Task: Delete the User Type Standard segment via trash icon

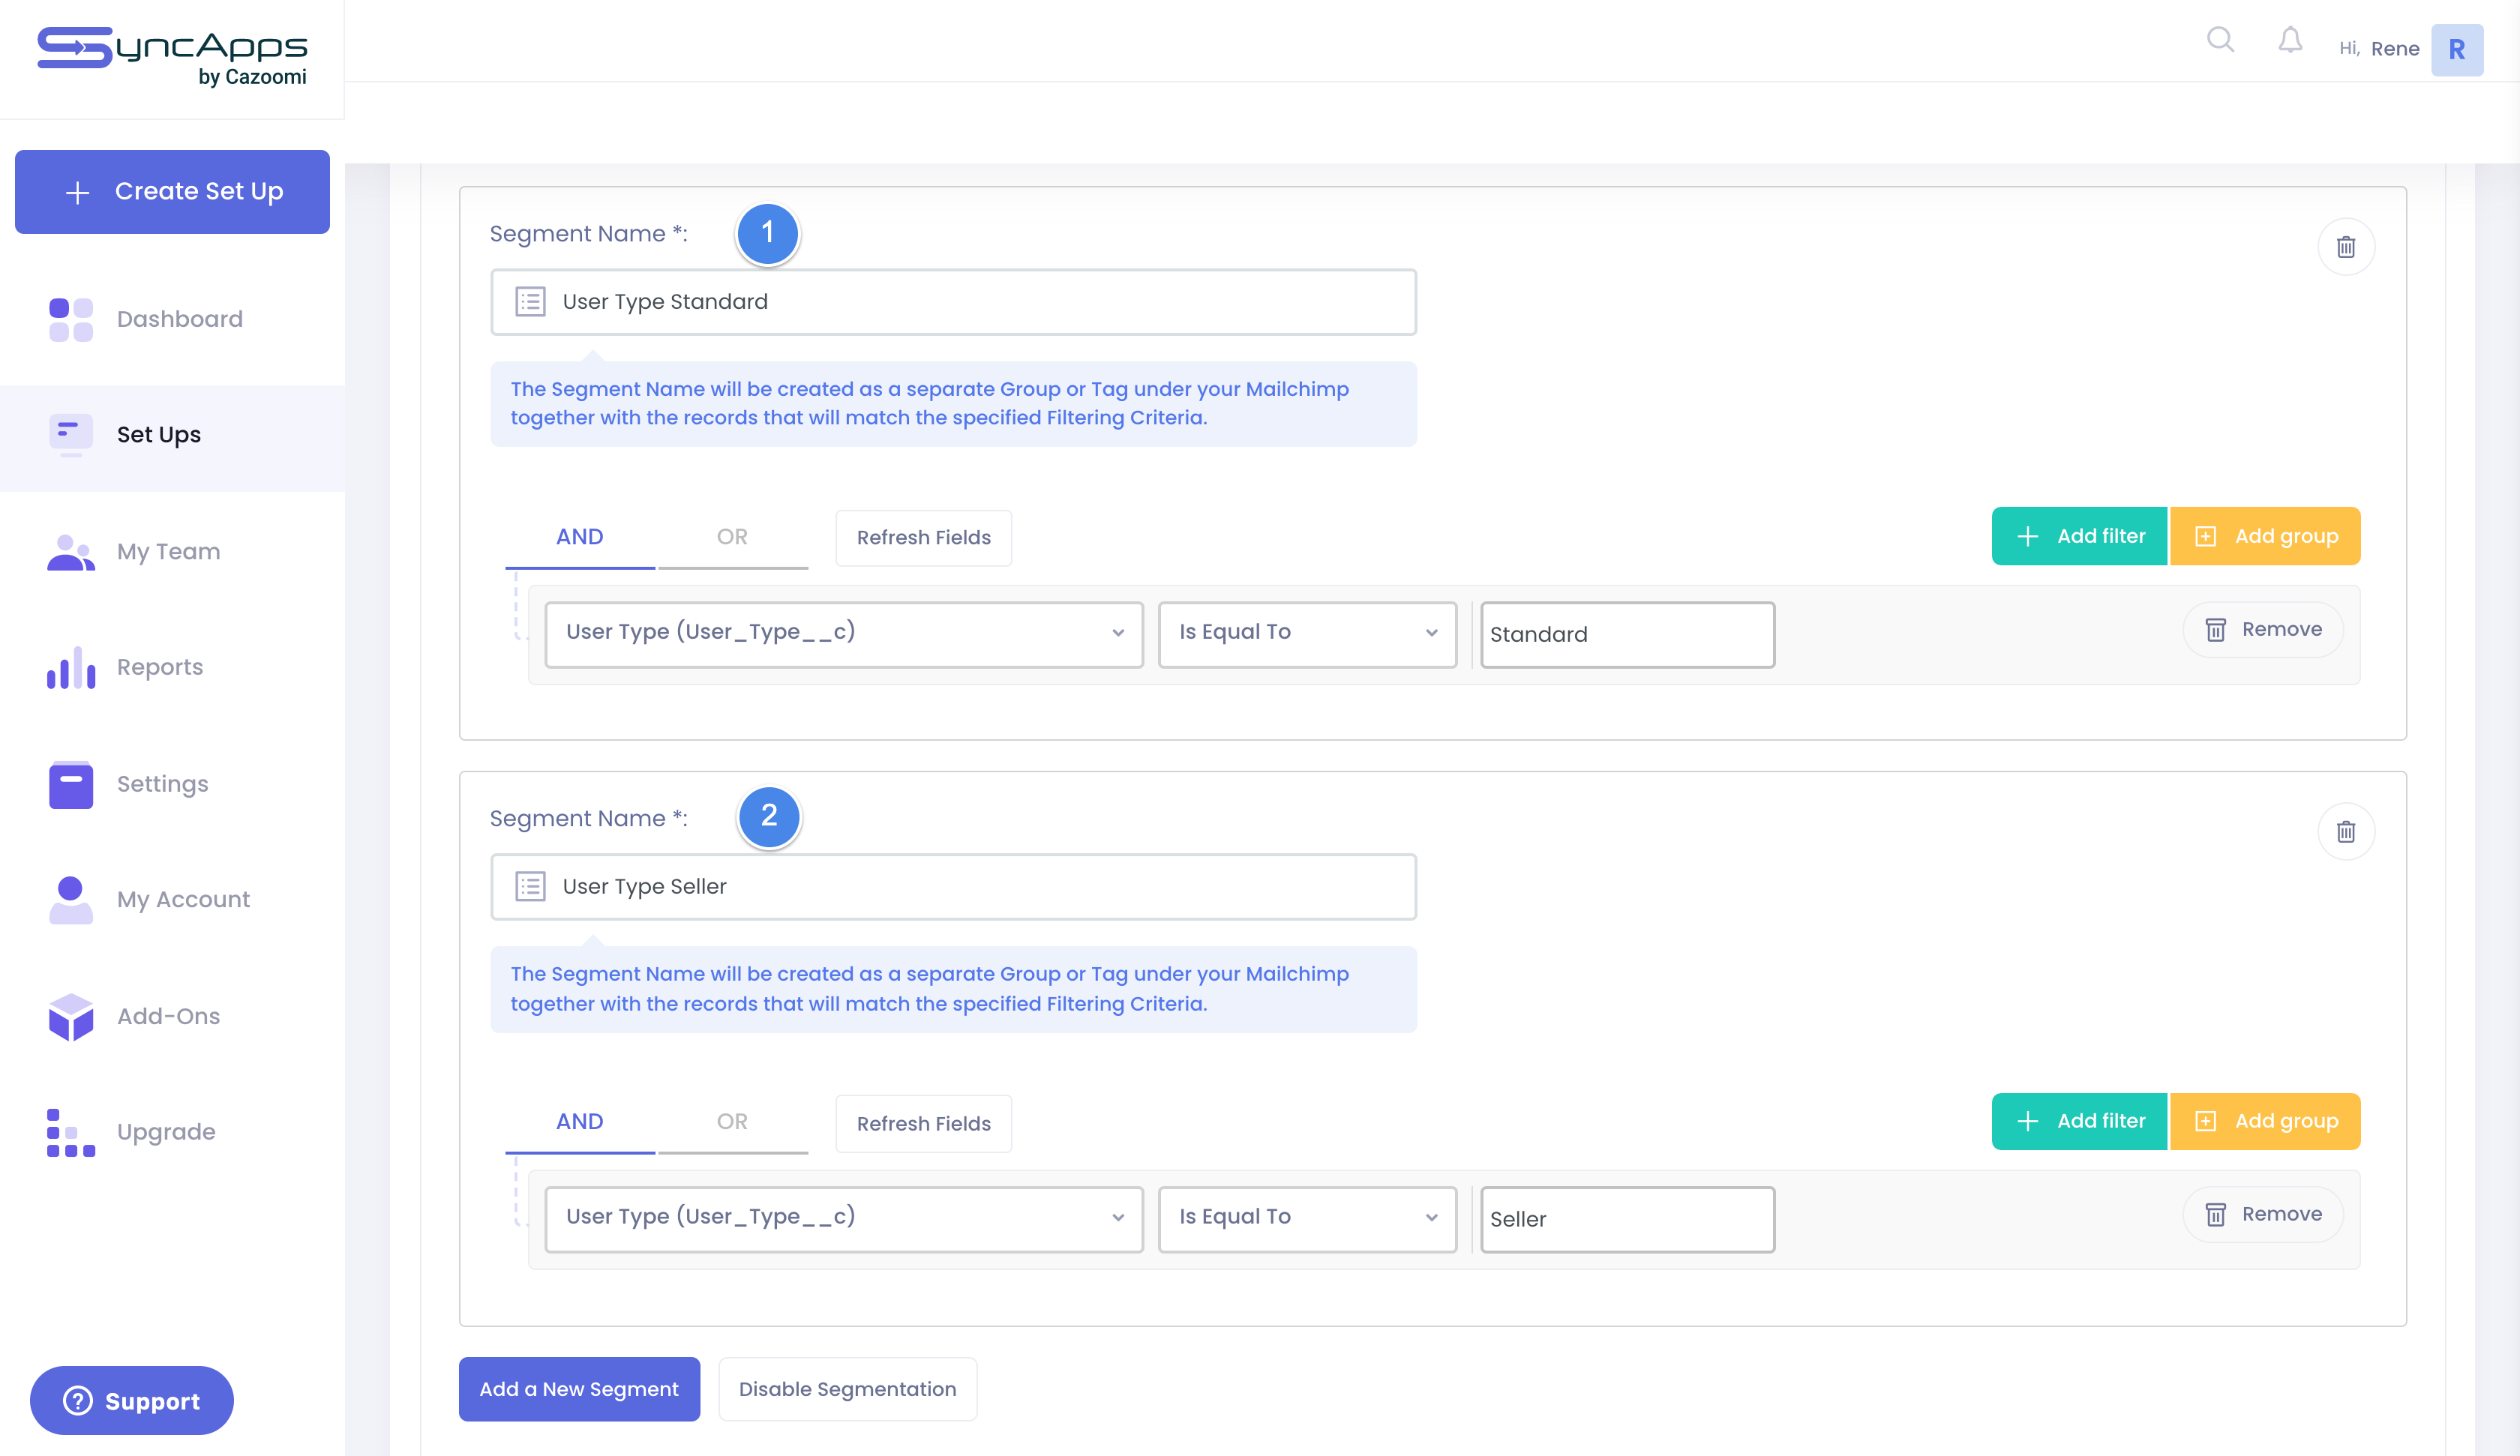Action: click(2345, 247)
